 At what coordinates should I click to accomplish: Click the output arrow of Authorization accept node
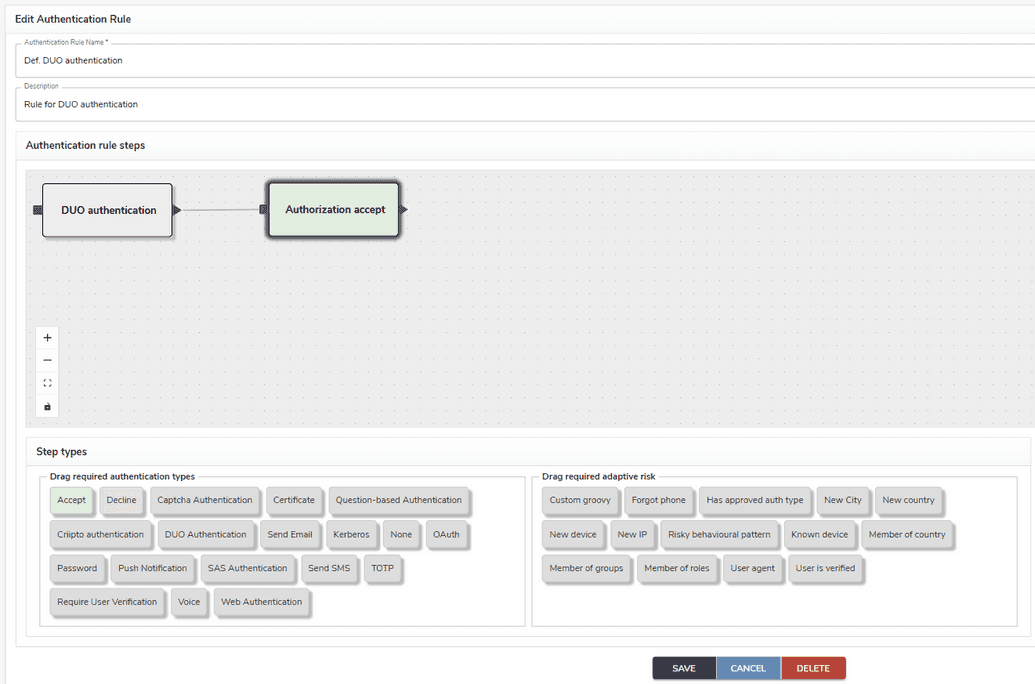[404, 210]
